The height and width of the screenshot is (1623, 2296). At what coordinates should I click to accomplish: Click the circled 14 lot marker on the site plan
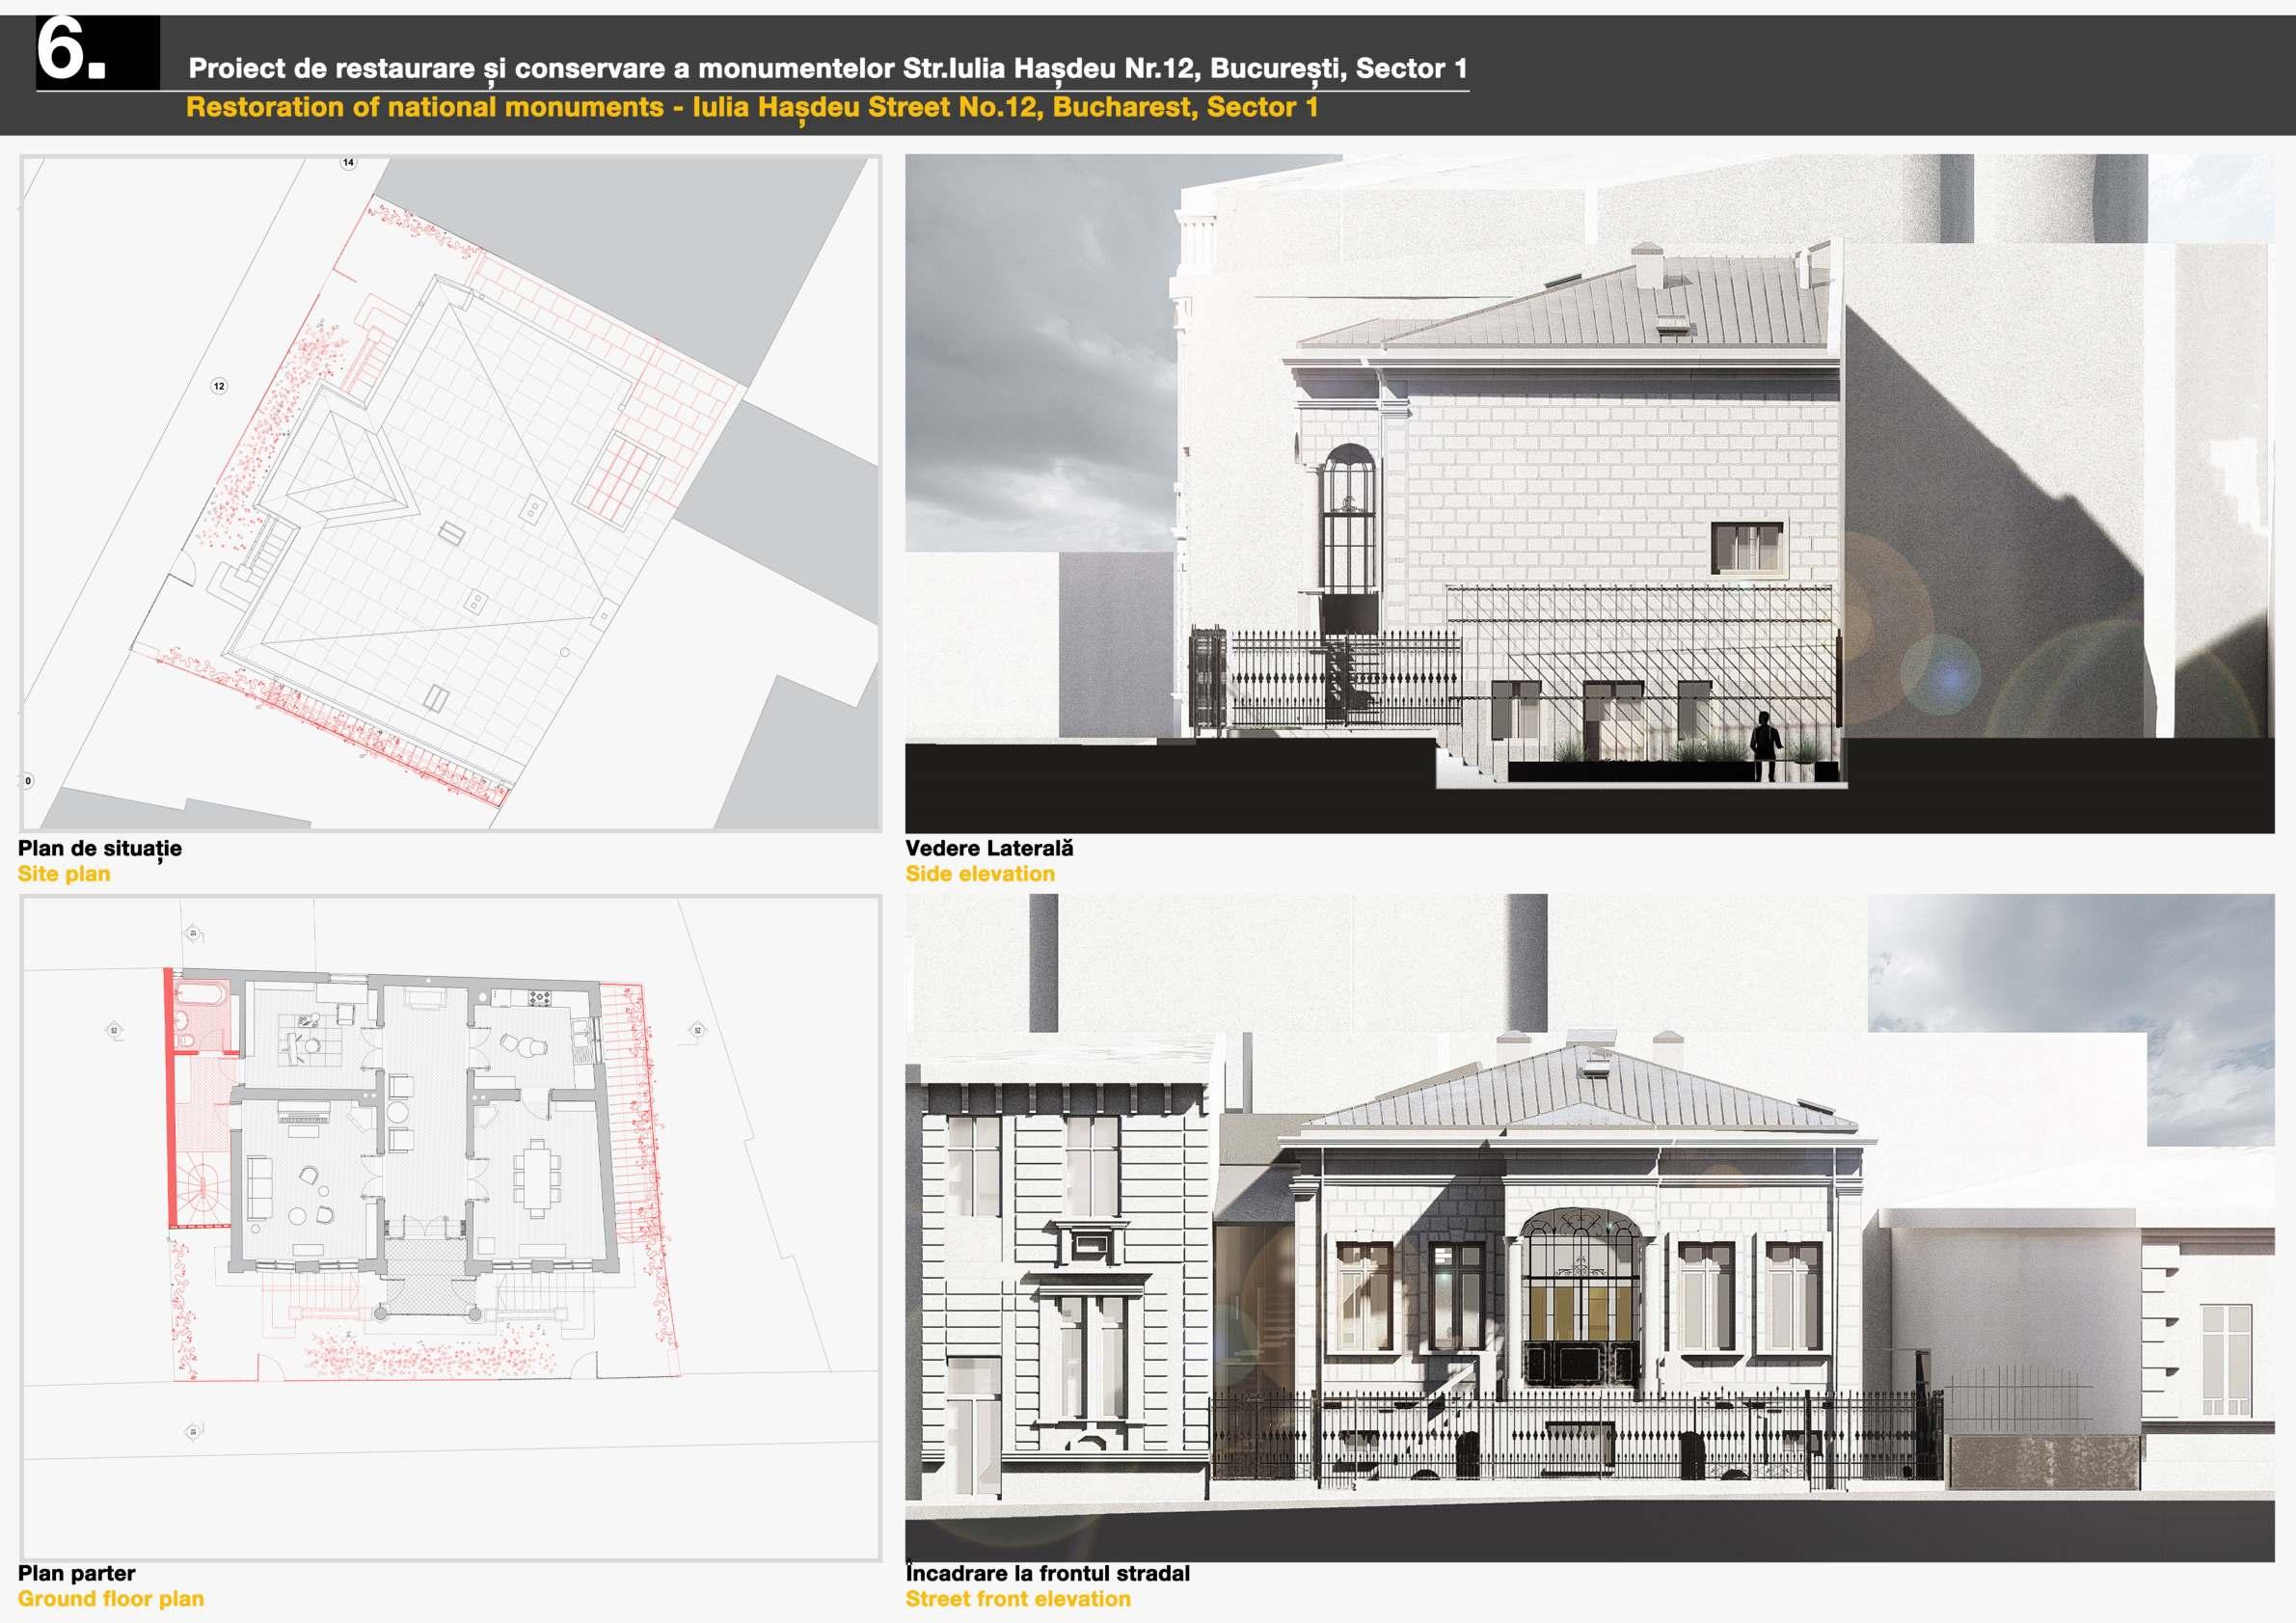[x=348, y=162]
